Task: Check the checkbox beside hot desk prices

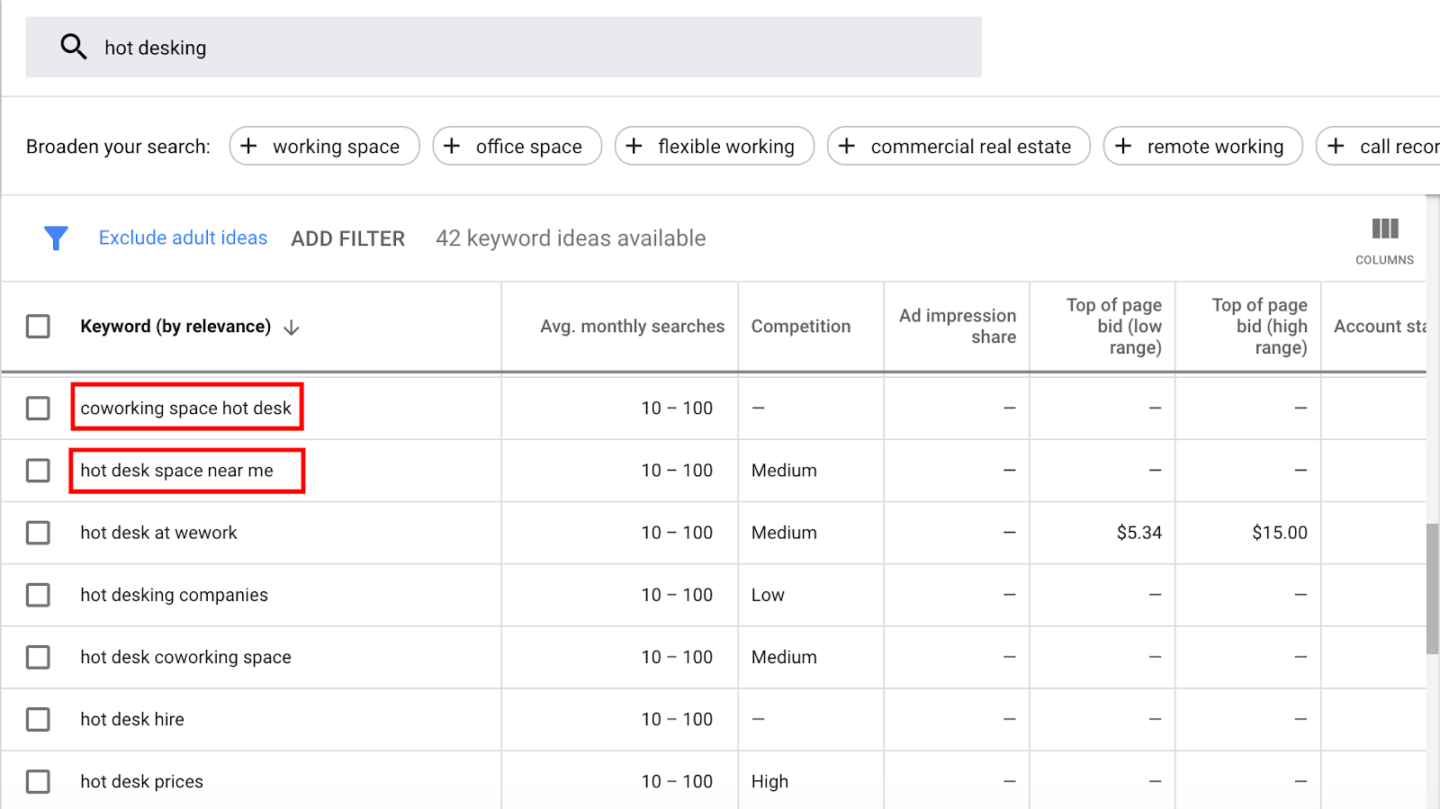Action: (x=37, y=781)
